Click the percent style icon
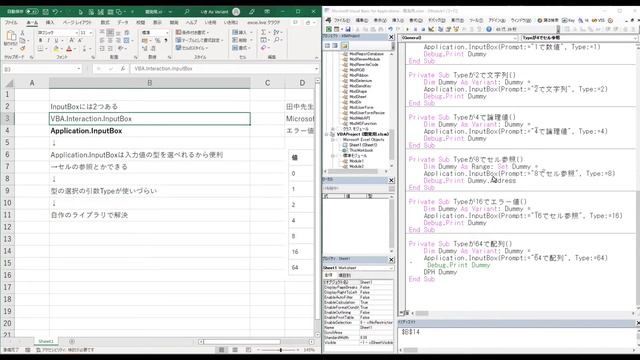 coord(157,40)
